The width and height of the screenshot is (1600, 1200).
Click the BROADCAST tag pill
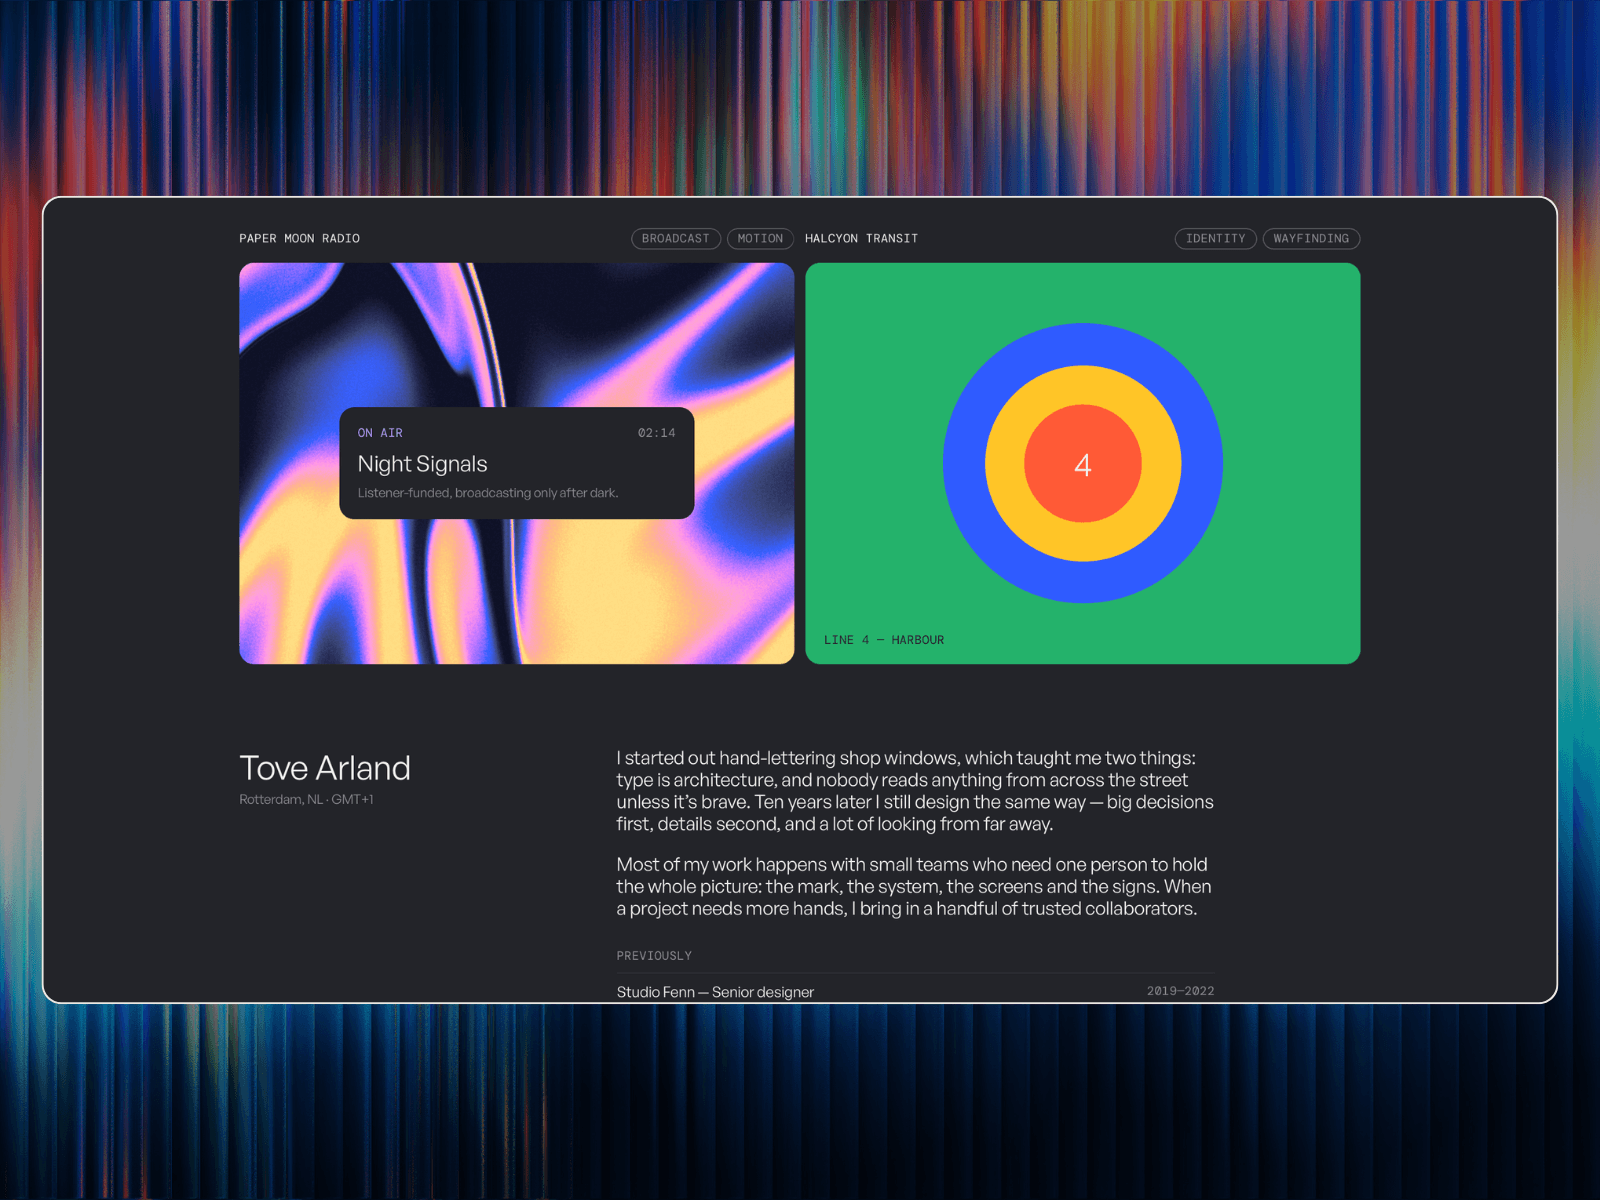(676, 239)
